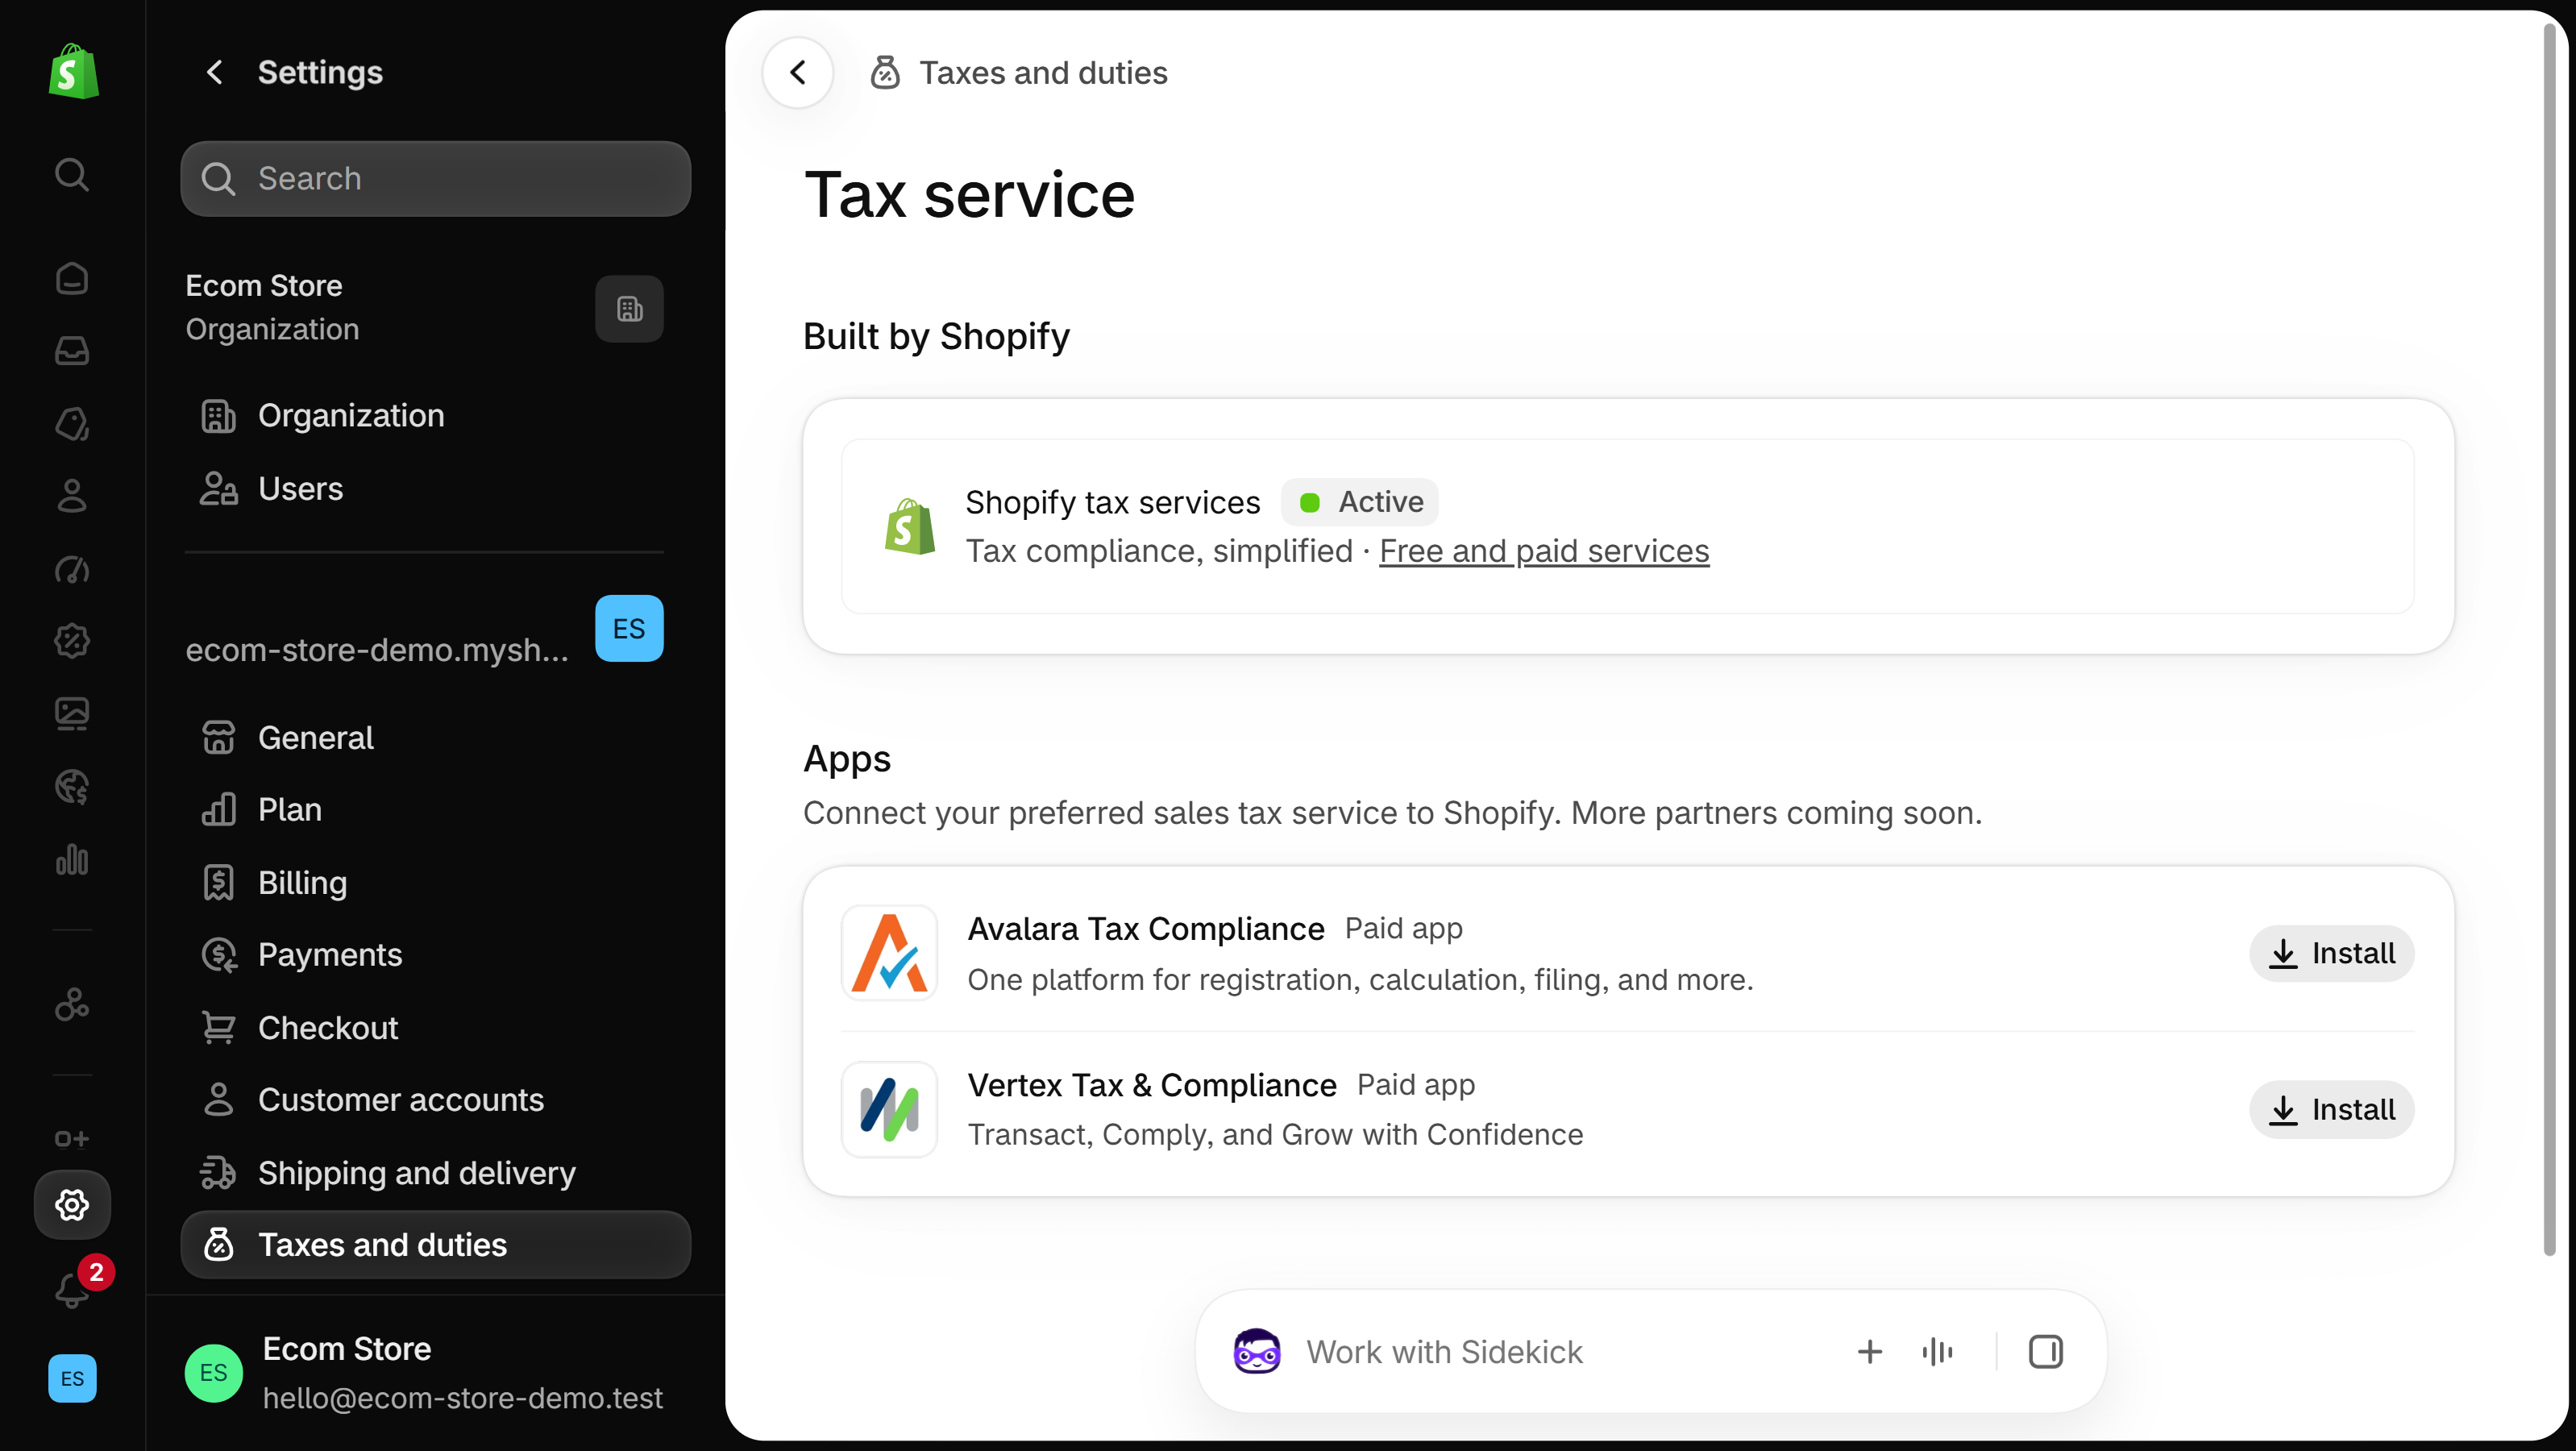Open the flow/apps connector icon in the rail
This screenshot has height=1451, width=2576.
(72, 1004)
